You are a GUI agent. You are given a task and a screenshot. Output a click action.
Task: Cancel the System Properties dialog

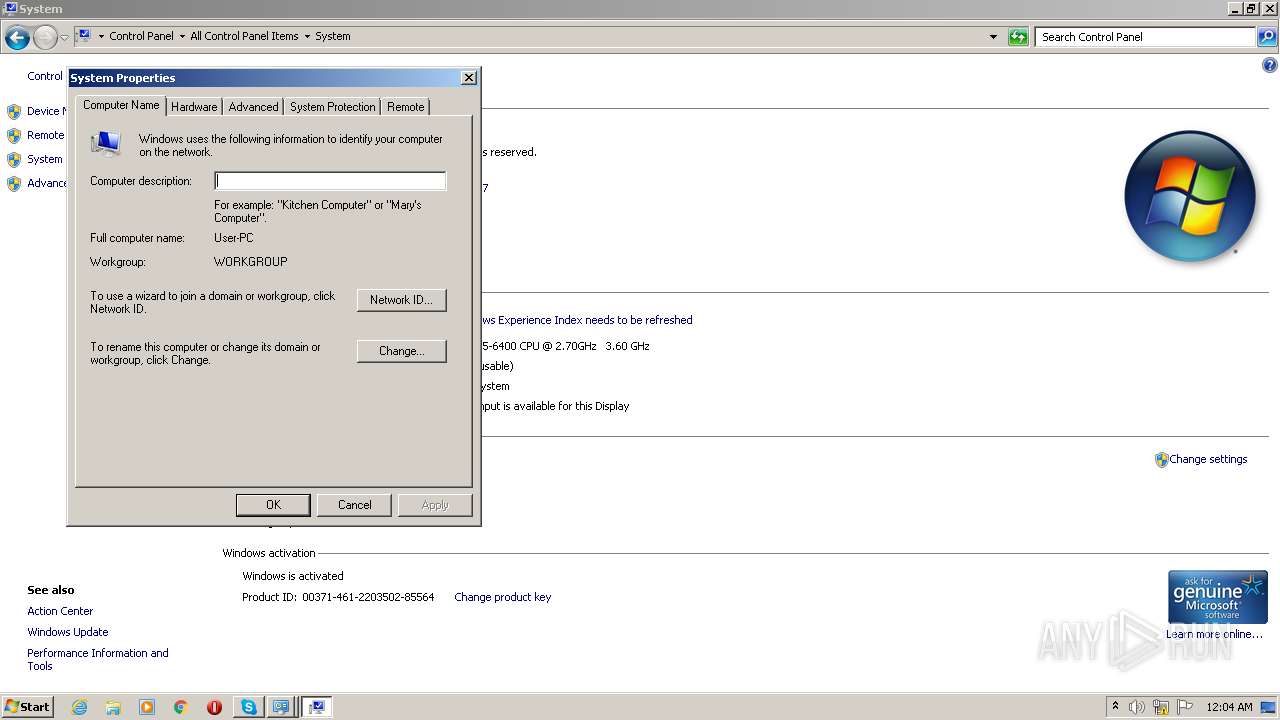[354, 505]
